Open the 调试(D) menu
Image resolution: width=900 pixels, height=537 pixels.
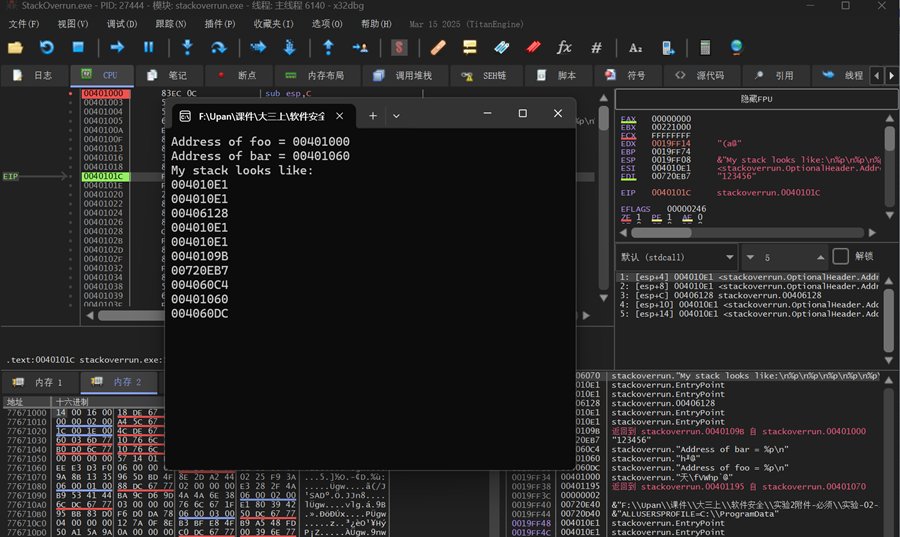[122, 23]
